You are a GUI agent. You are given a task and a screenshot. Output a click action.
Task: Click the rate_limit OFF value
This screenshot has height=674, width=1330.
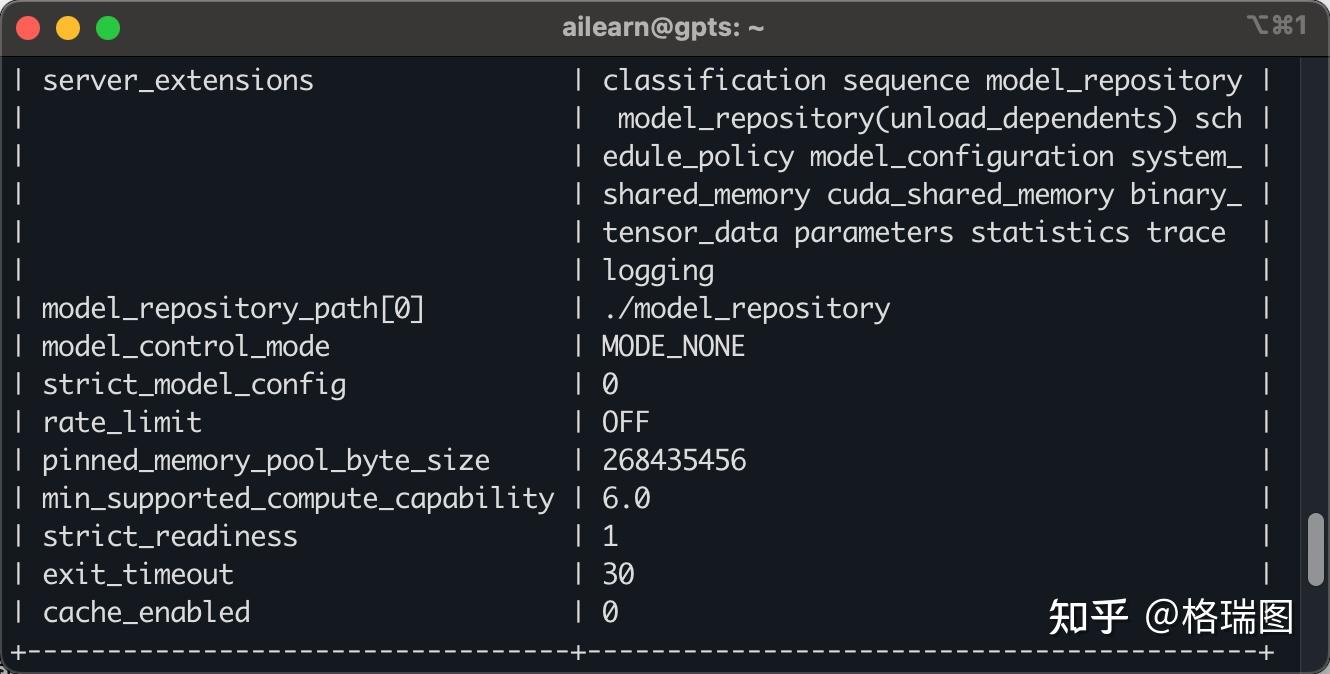pos(625,423)
